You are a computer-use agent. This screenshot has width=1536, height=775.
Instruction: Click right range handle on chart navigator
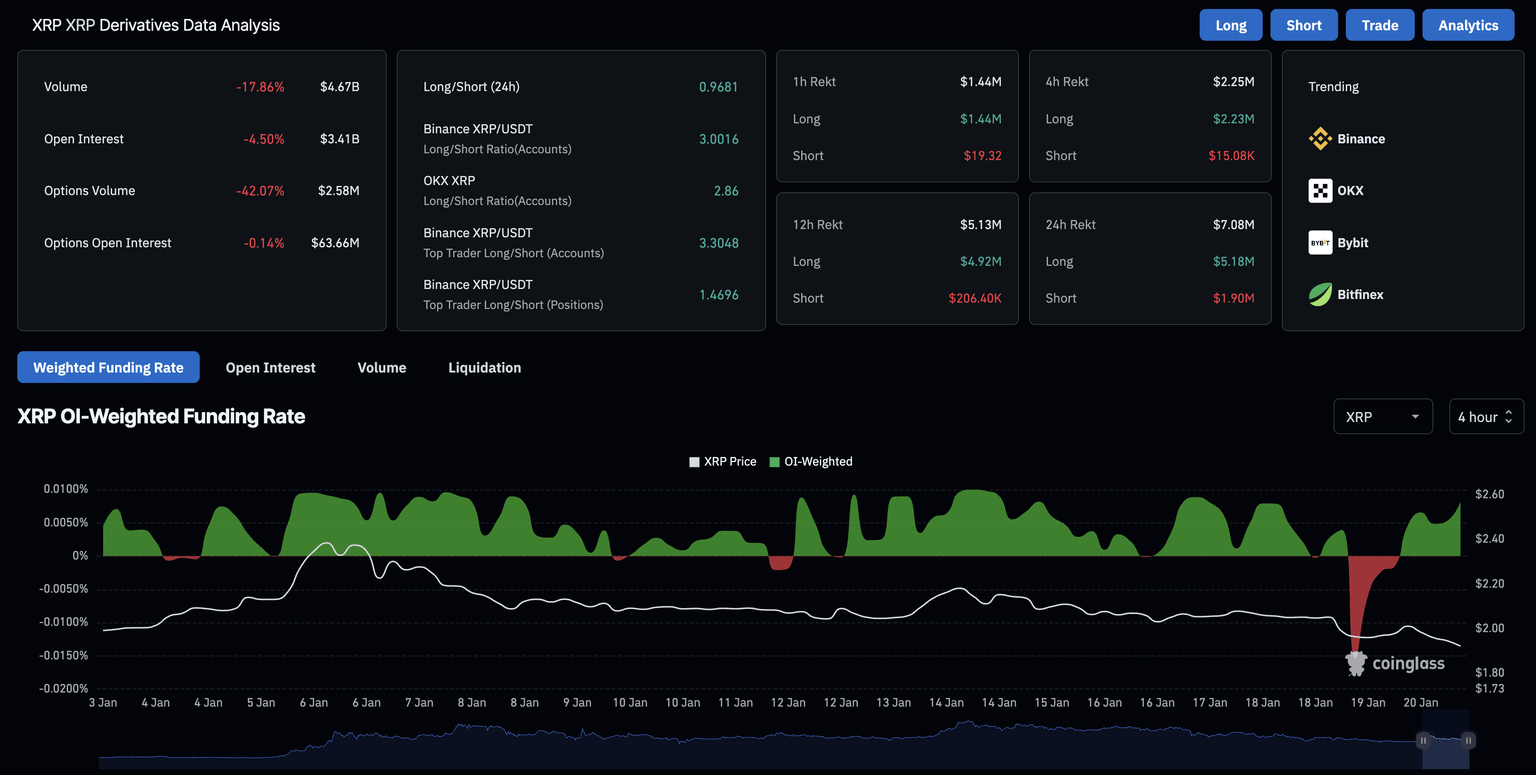1468,740
